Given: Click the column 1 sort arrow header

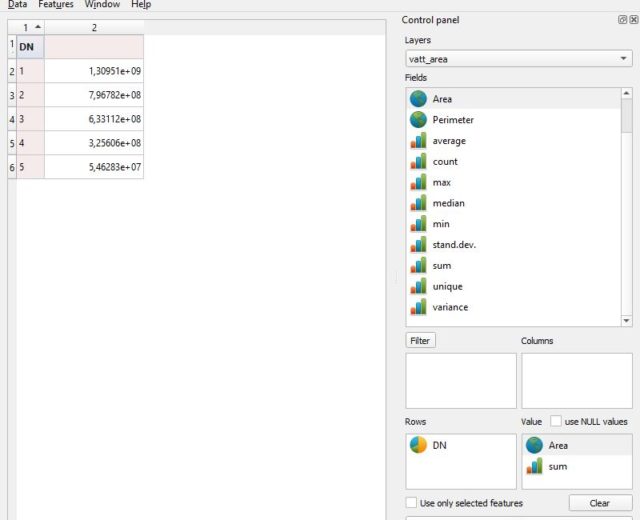Looking at the screenshot, I should click(x=30, y=27).
